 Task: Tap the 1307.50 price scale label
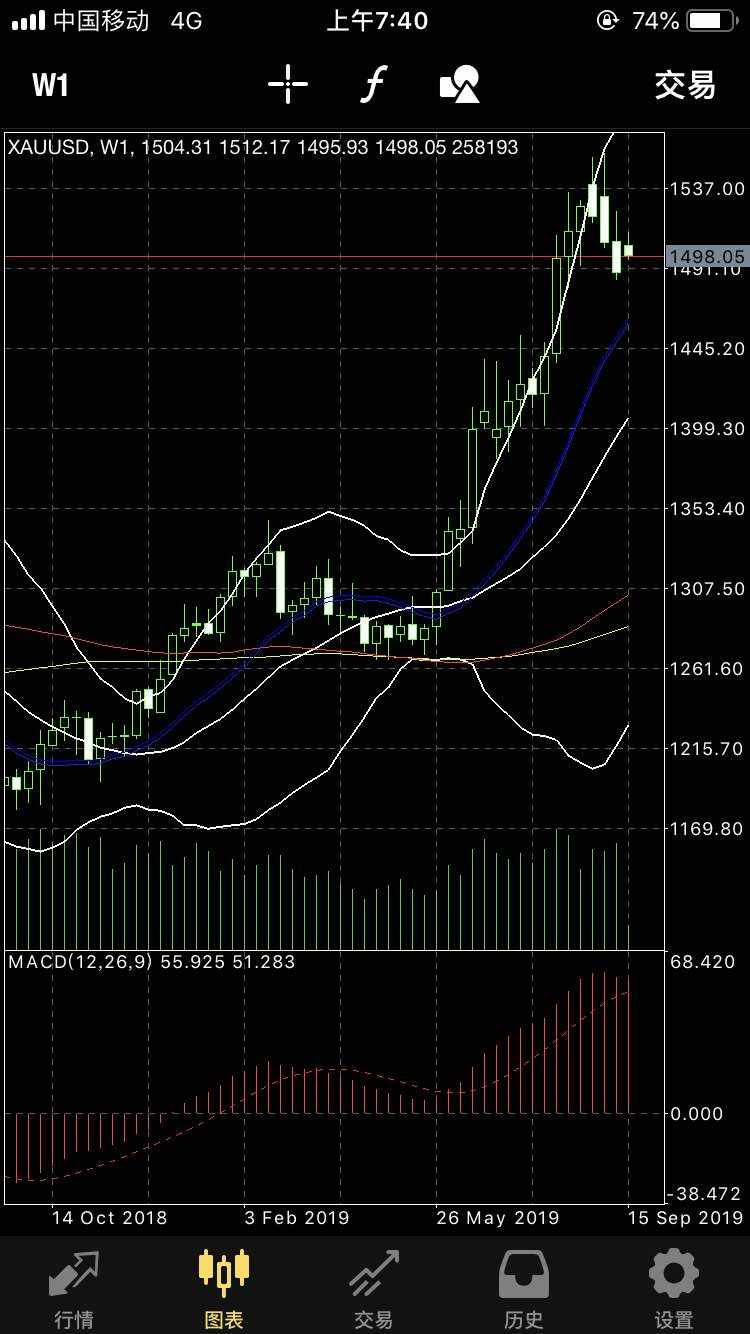tap(707, 588)
